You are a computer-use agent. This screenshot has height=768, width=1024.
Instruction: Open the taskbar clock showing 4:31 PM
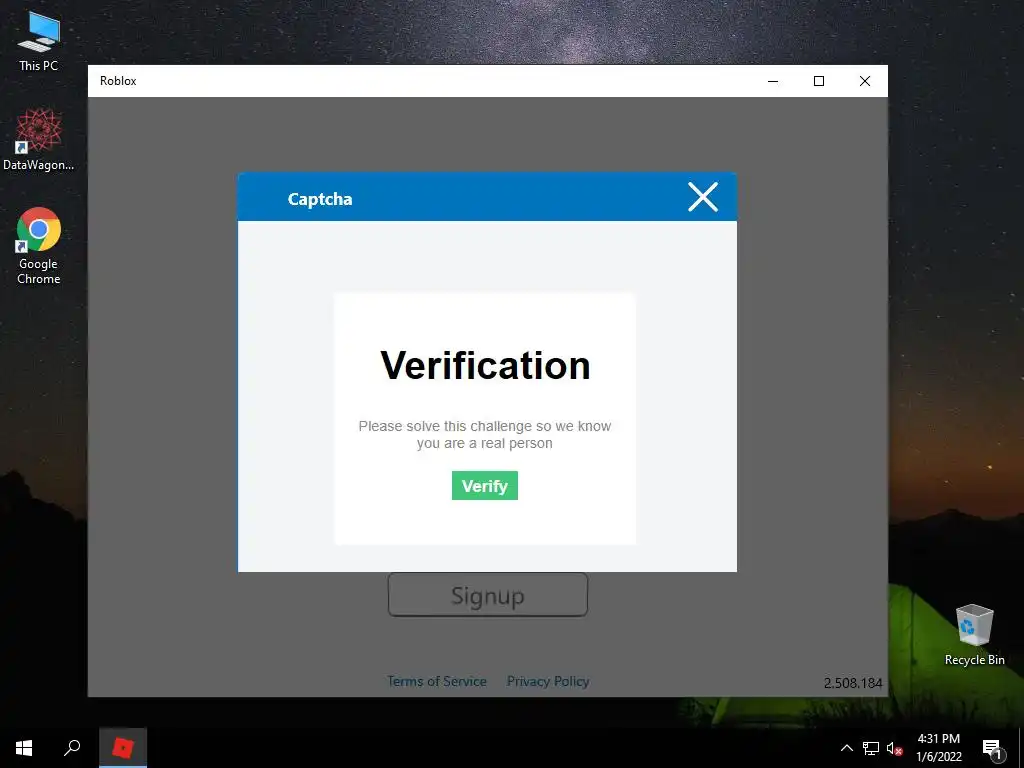pyautogui.click(x=938, y=748)
